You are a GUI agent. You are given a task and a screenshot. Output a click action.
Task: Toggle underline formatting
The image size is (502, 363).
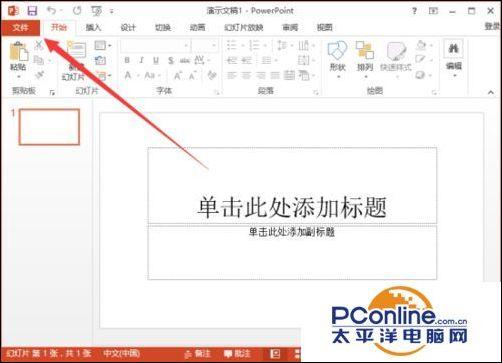pos(156,61)
